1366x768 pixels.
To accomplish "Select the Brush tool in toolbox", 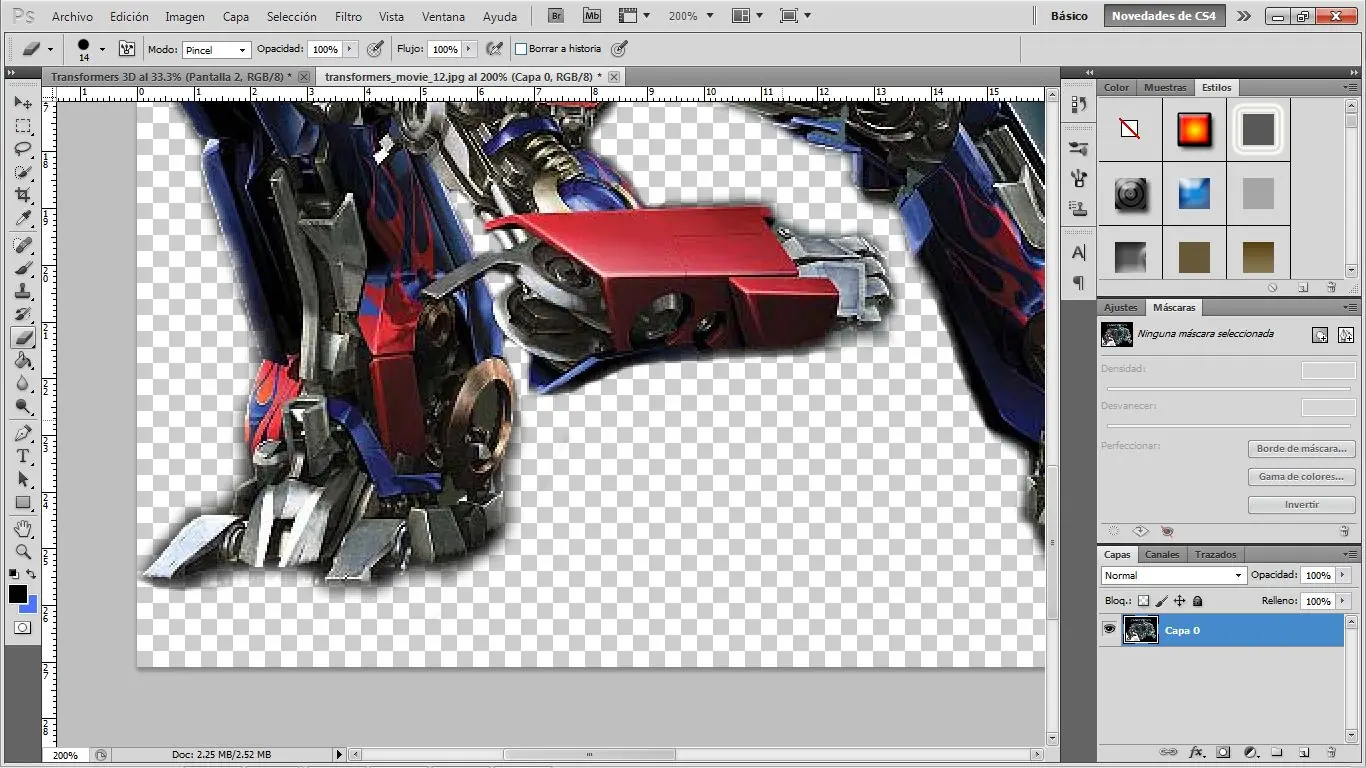I will pyautogui.click(x=23, y=268).
